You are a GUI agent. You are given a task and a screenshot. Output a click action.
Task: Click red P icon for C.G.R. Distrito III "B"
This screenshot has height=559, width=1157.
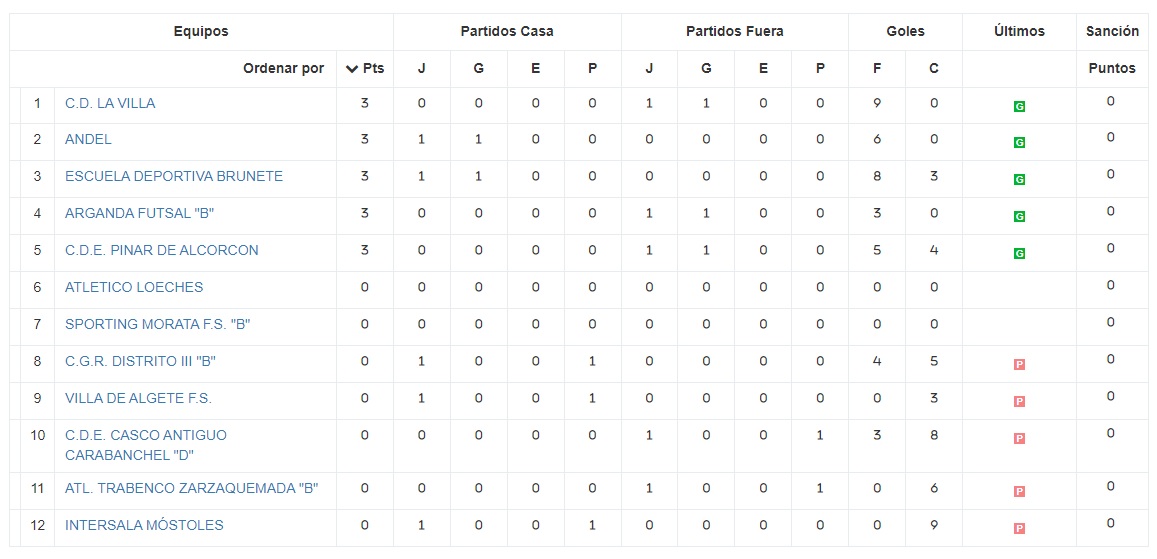click(1019, 365)
